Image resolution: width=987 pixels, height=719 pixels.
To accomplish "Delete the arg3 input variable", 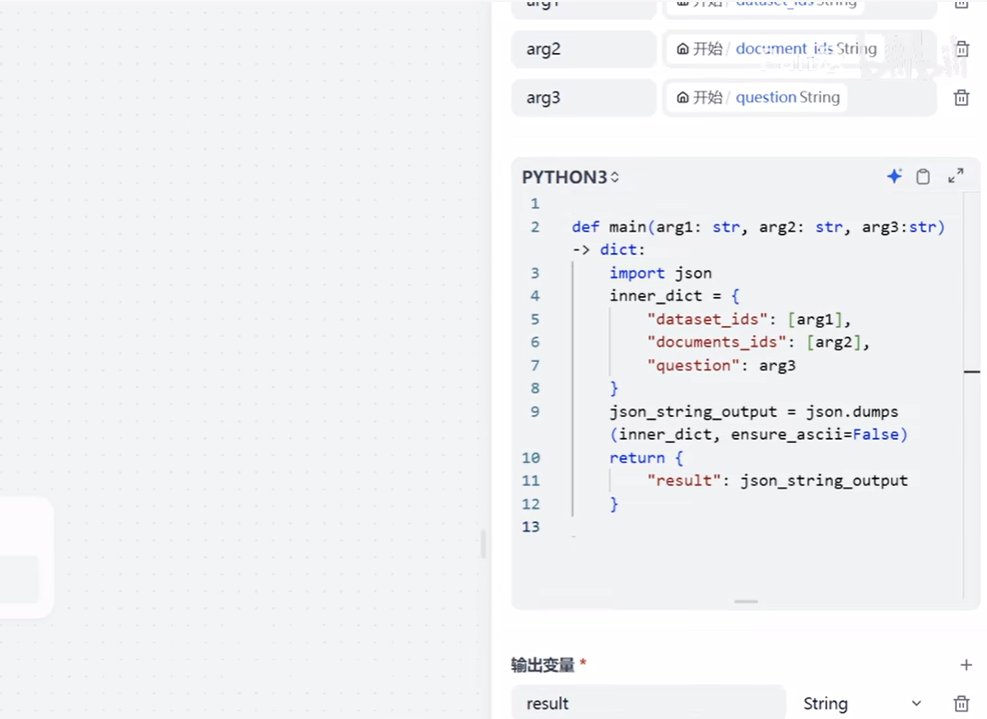I will (x=961, y=98).
